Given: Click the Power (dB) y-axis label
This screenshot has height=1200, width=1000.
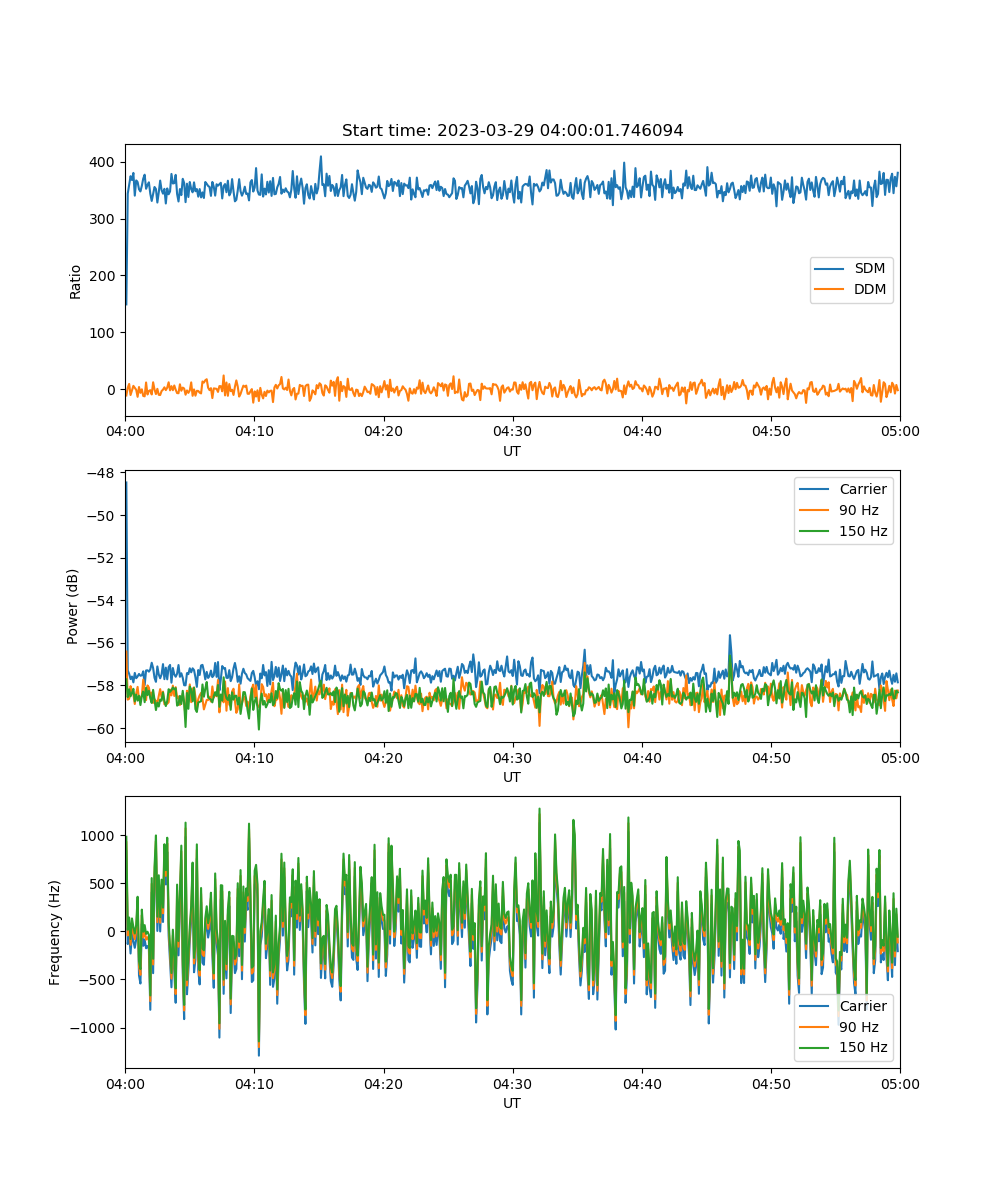Looking at the screenshot, I should pyautogui.click(x=74, y=606).
